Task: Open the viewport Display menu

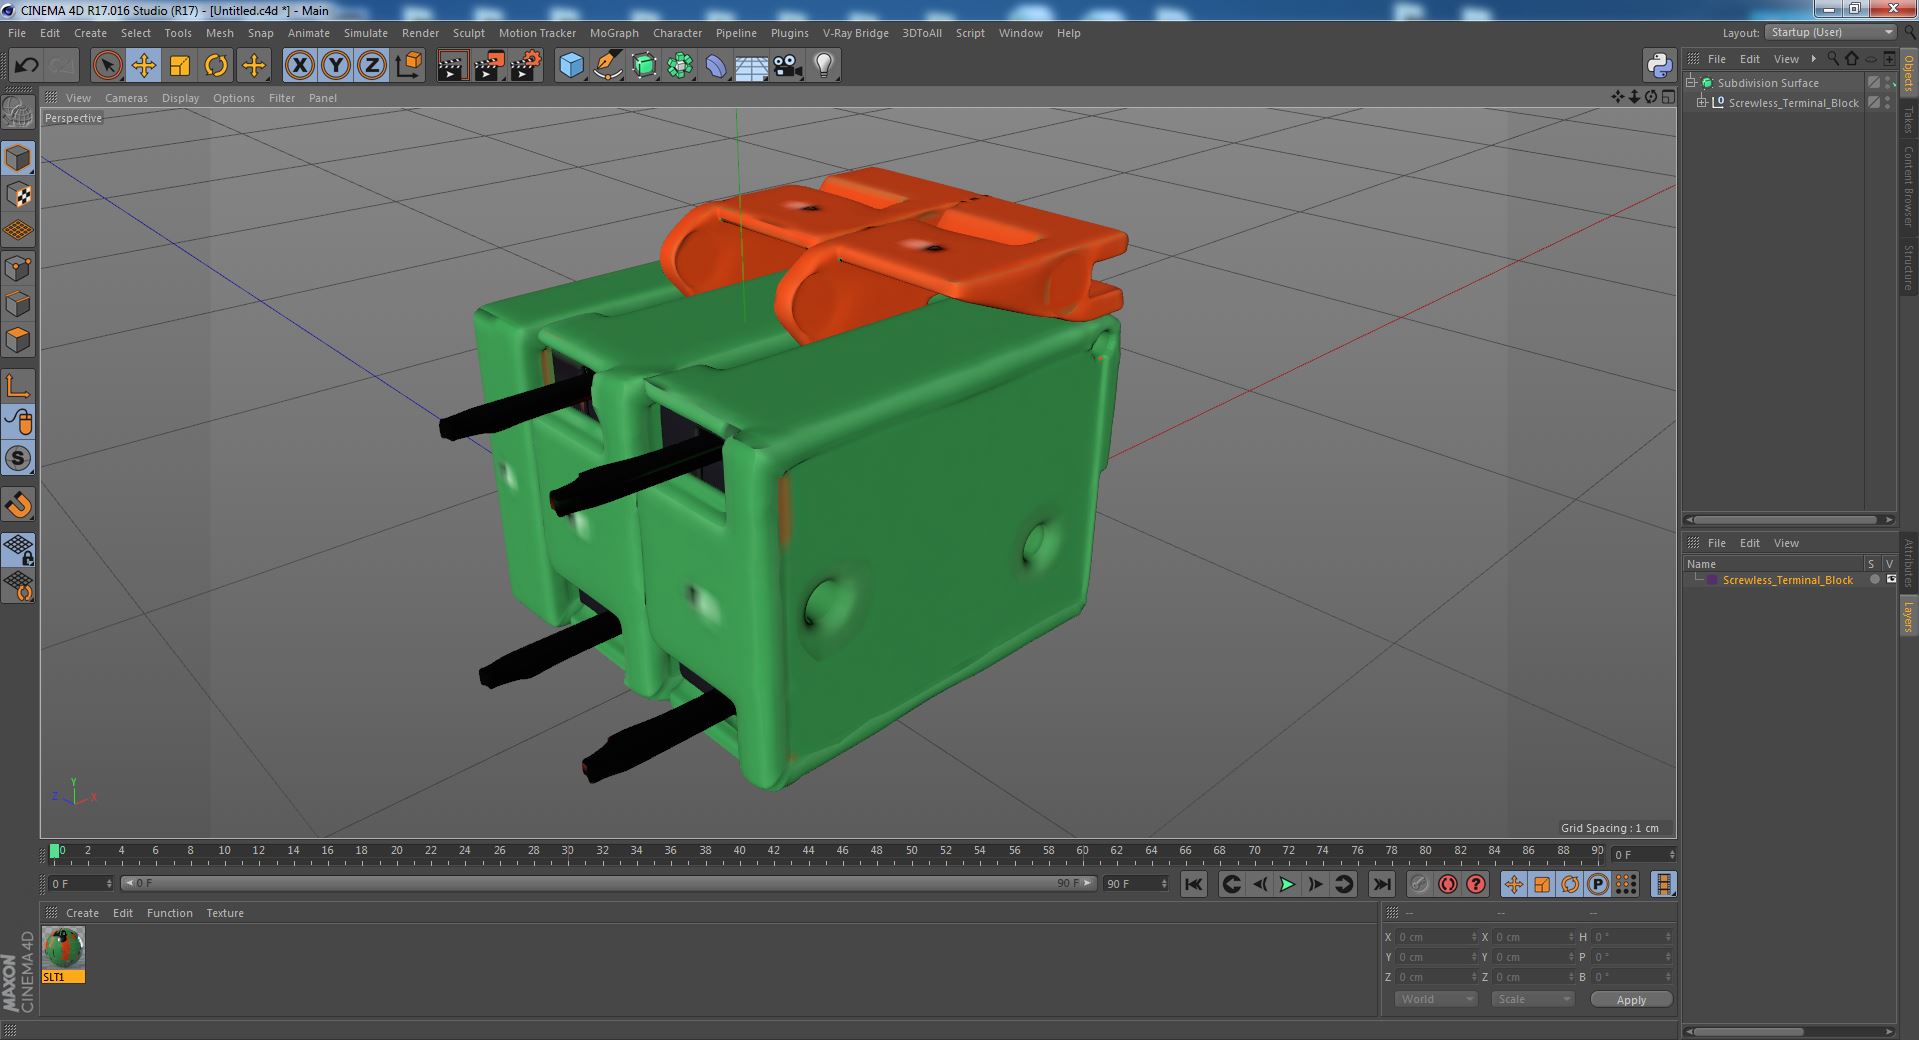Action: (180, 98)
